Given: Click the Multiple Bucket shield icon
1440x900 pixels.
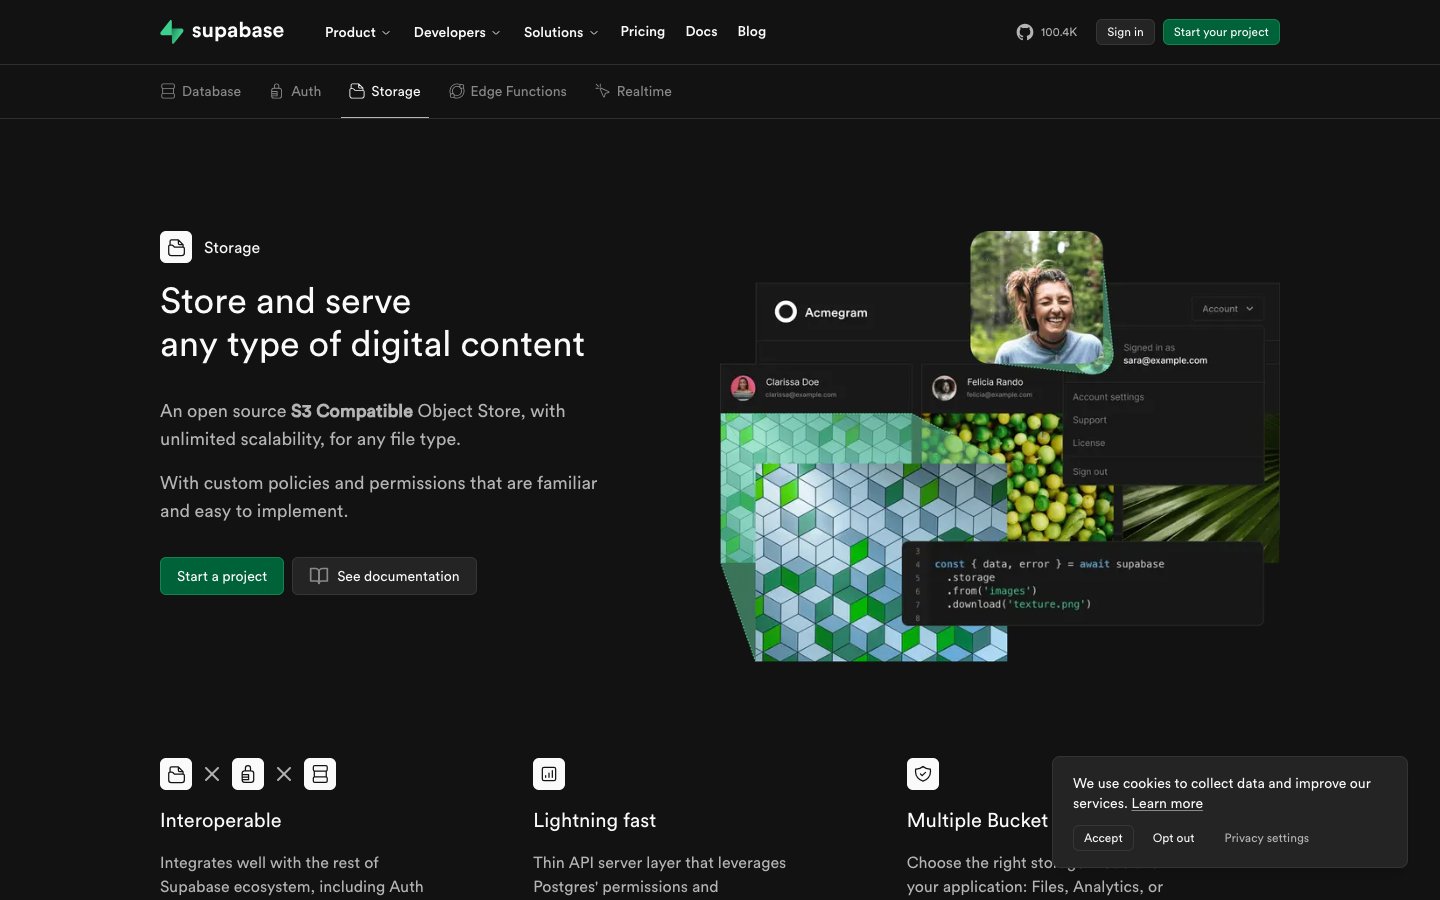Looking at the screenshot, I should coord(922,773).
